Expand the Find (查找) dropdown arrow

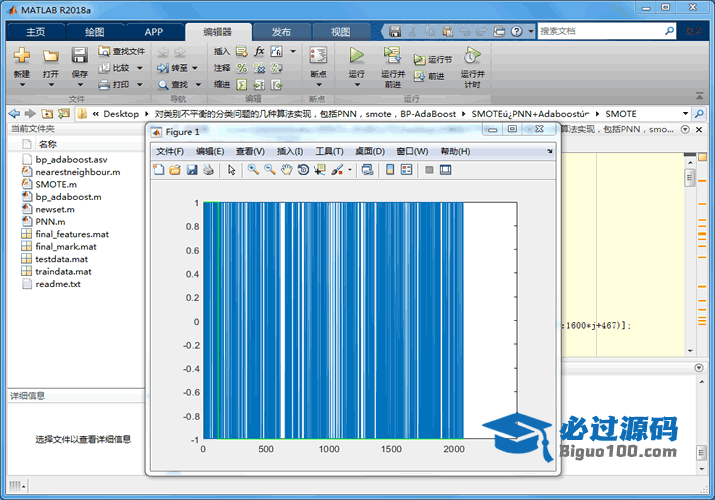tap(198, 85)
